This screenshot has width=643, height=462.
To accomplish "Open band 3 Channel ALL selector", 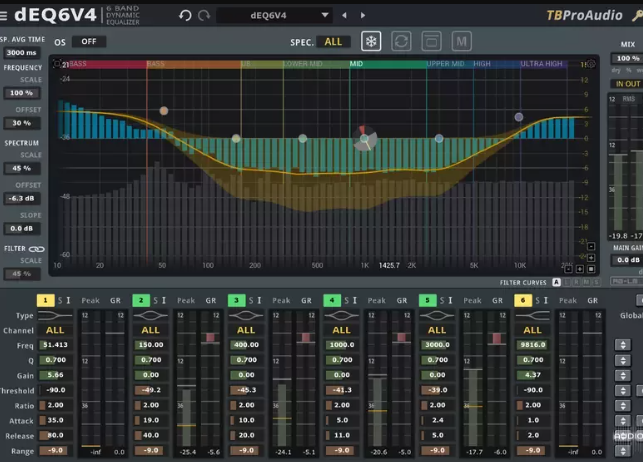I will (x=246, y=330).
